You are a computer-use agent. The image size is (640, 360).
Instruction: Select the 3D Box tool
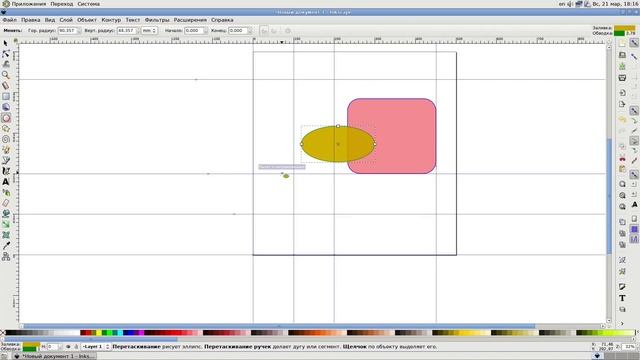6,107
